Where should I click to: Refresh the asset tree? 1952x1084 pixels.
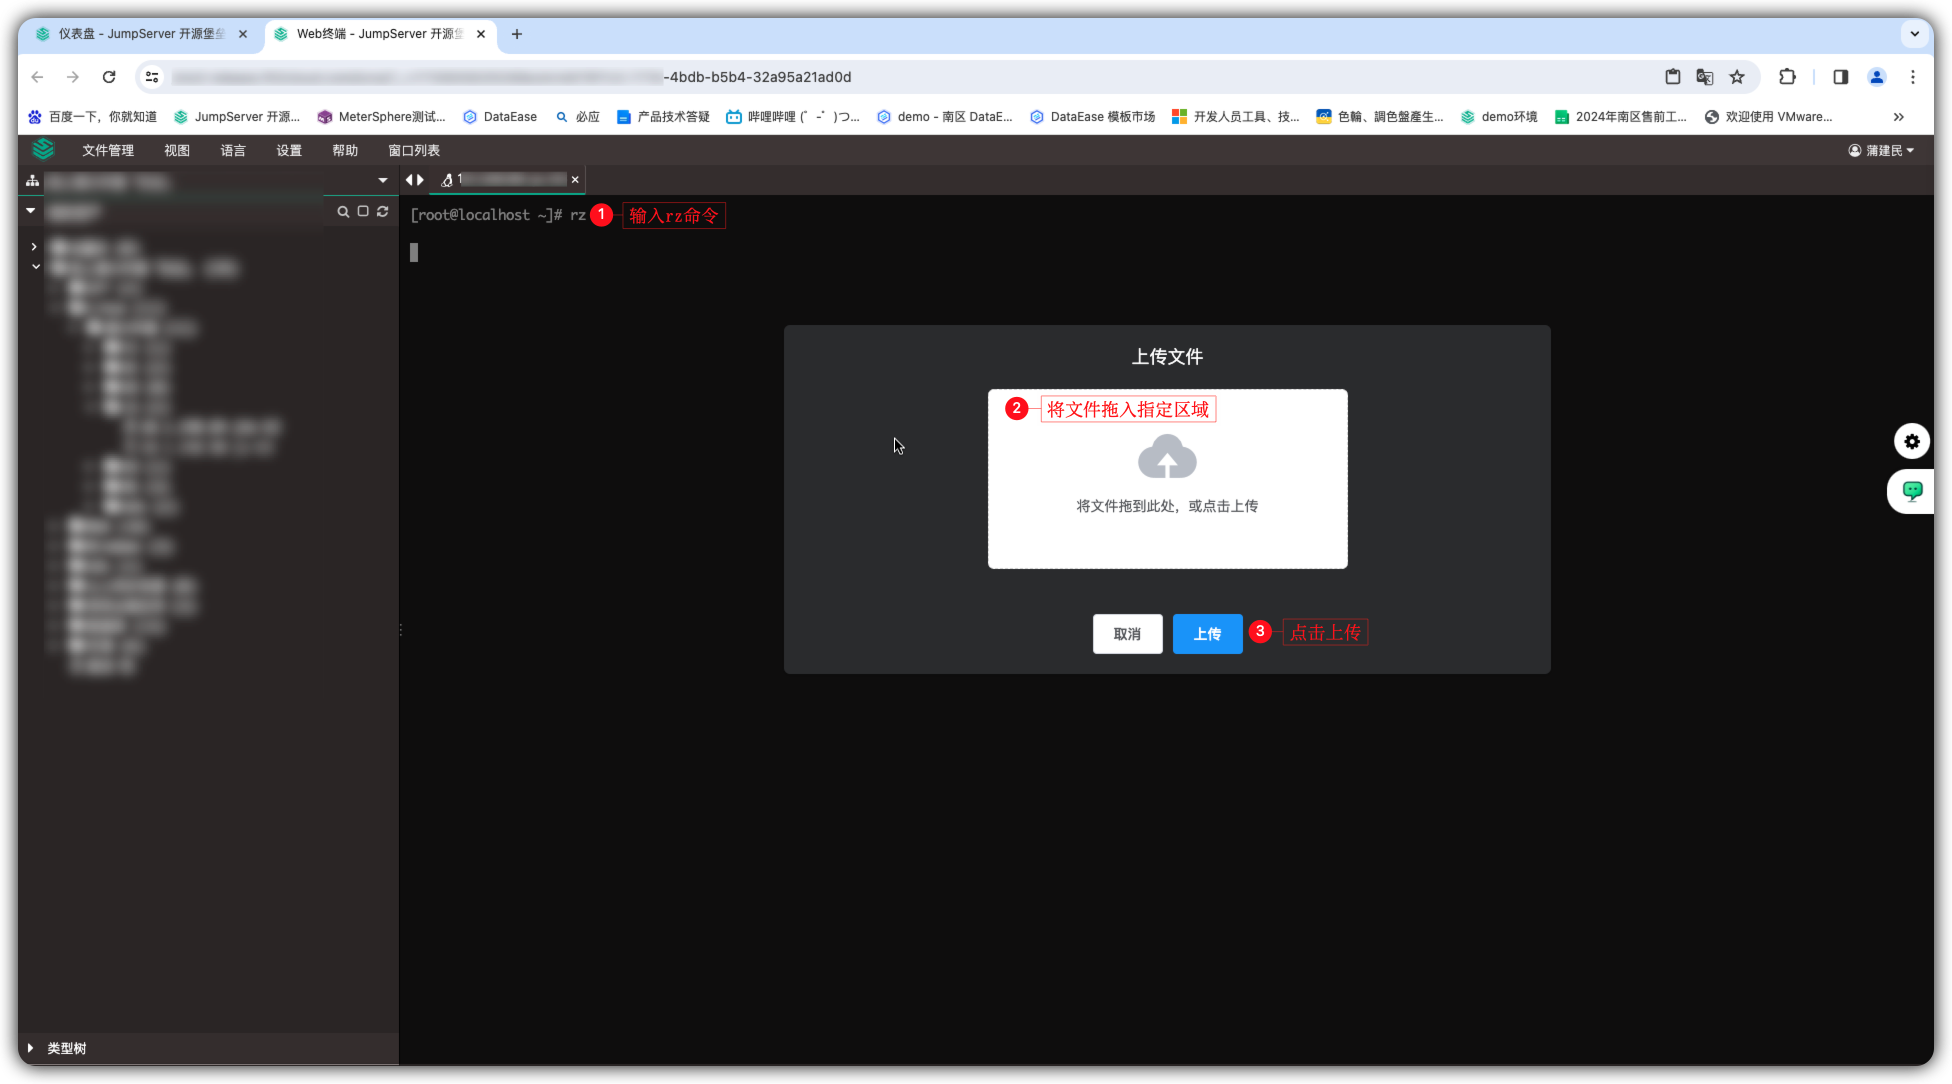(382, 212)
